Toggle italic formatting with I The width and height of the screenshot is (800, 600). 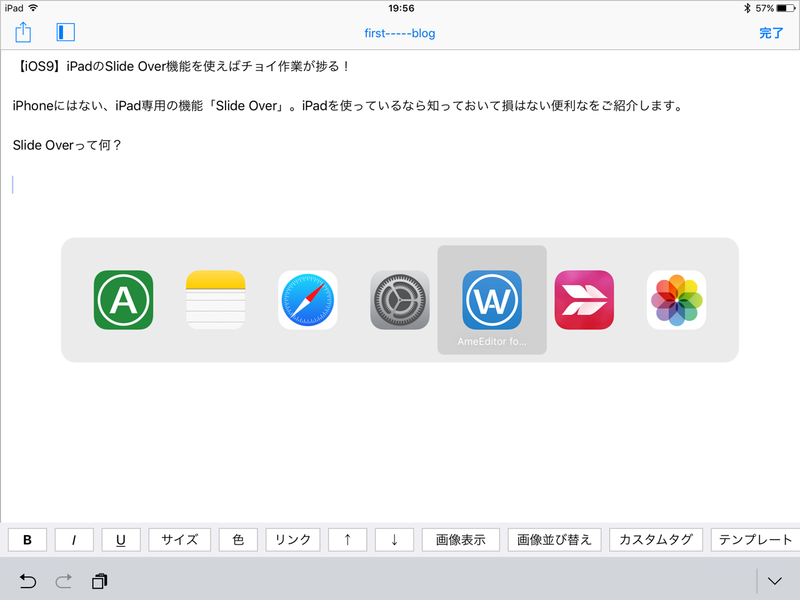(x=74, y=540)
